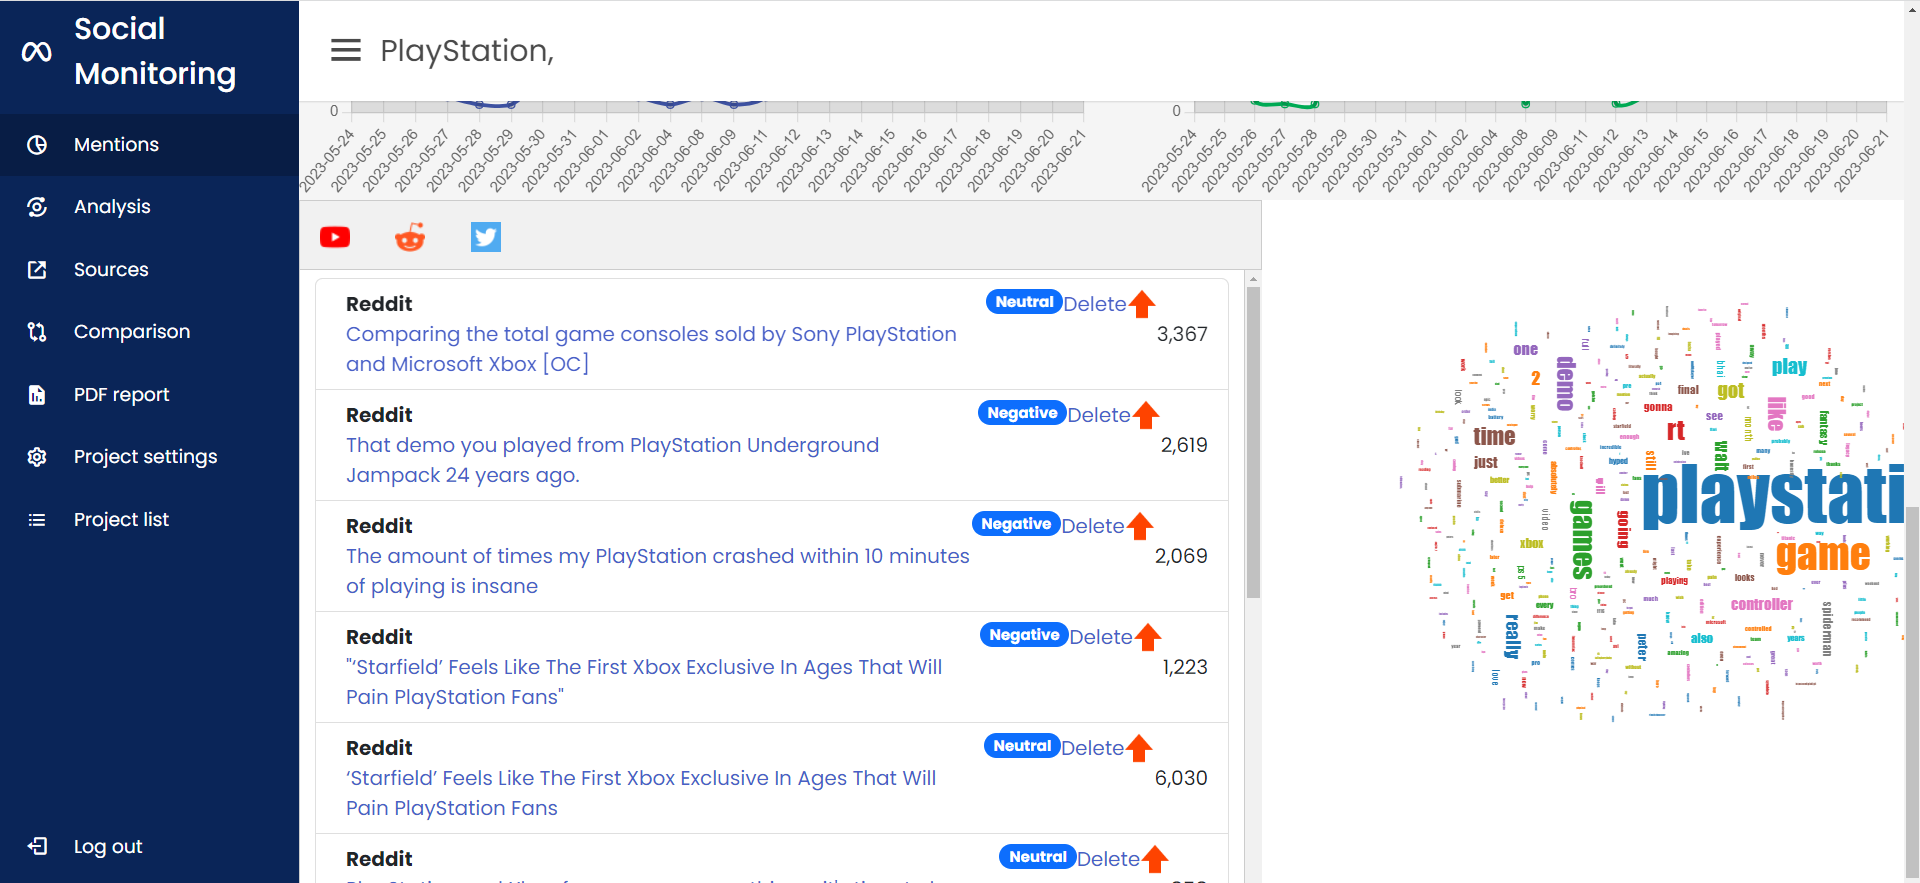
Task: Click the 2,069 score value
Action: [1181, 556]
